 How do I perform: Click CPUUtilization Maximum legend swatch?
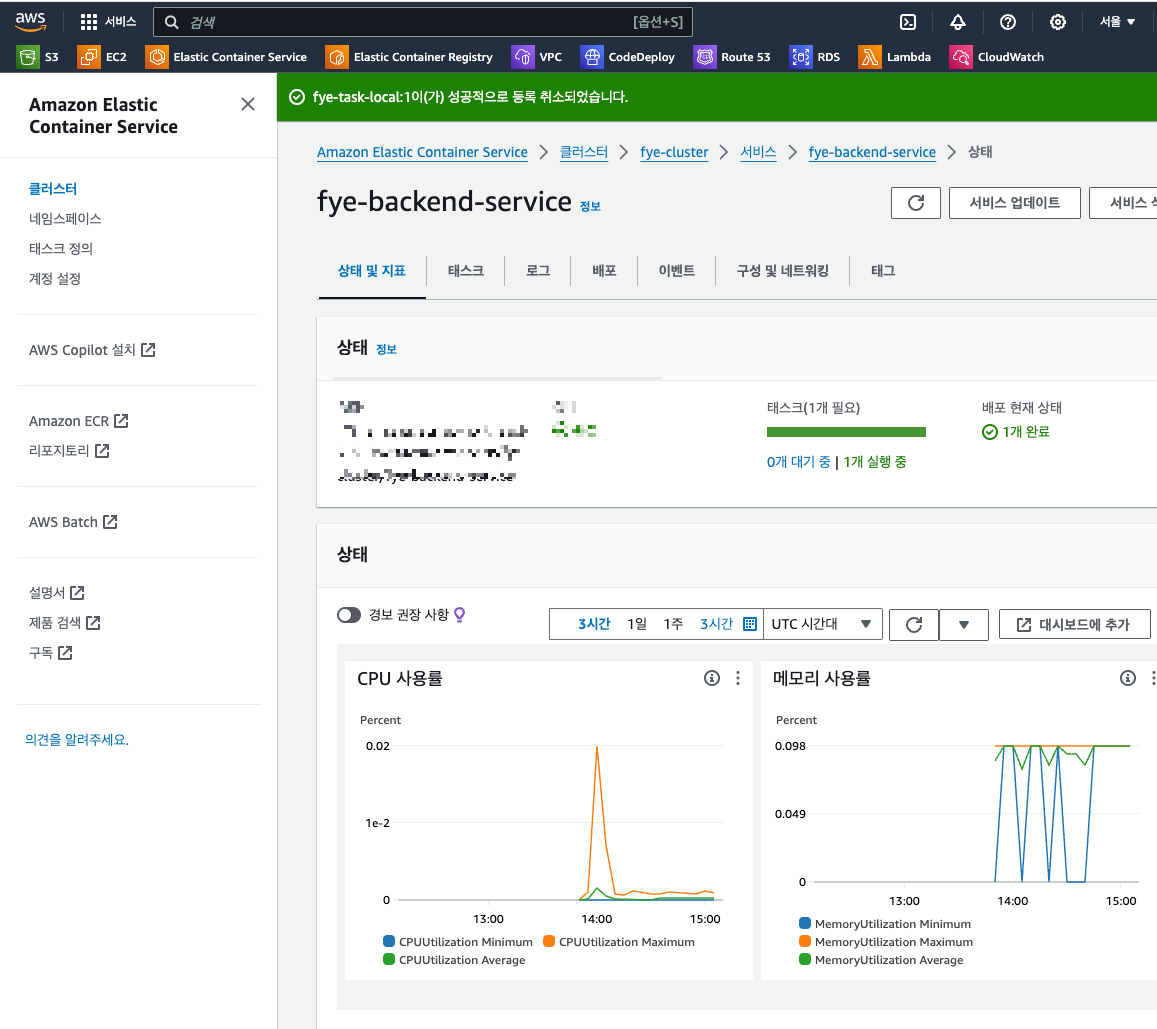(x=549, y=941)
